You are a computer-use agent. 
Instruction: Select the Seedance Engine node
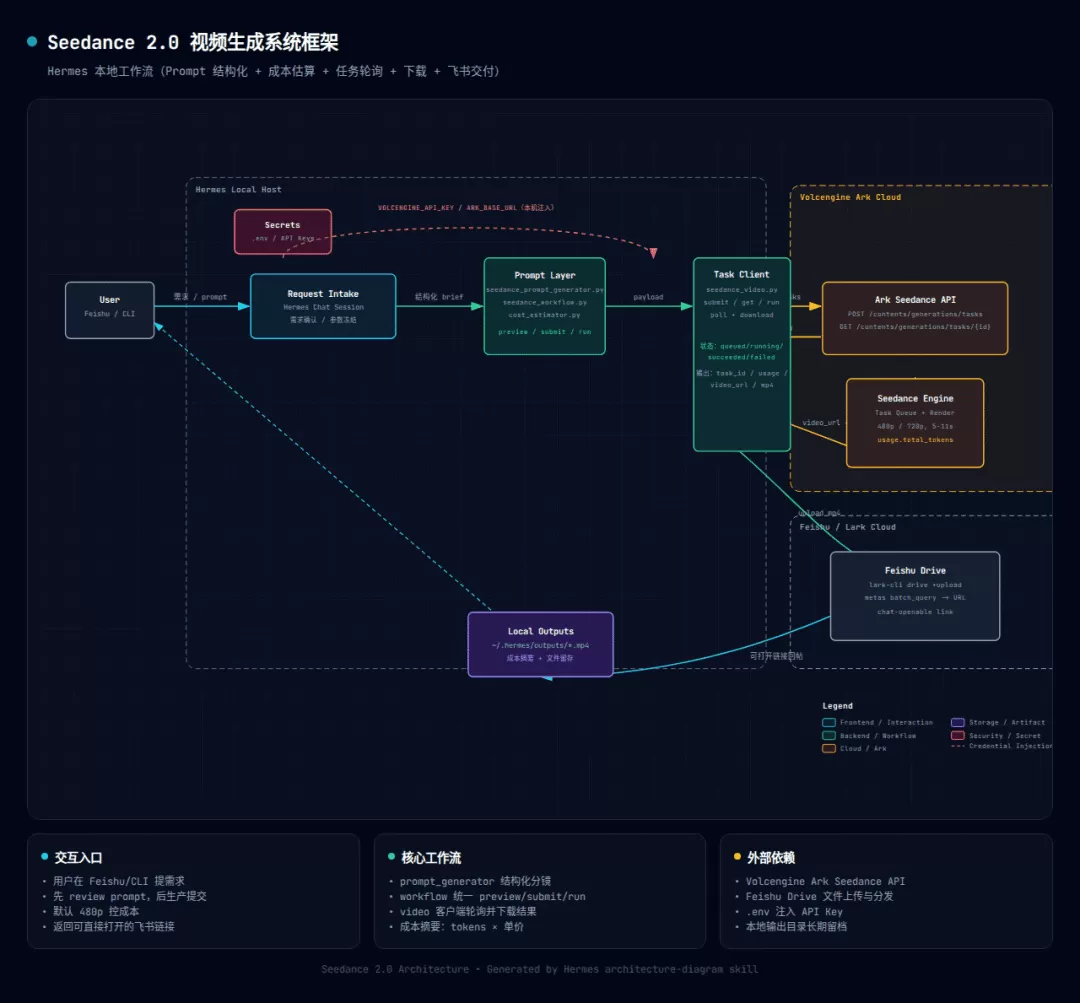[915, 423]
